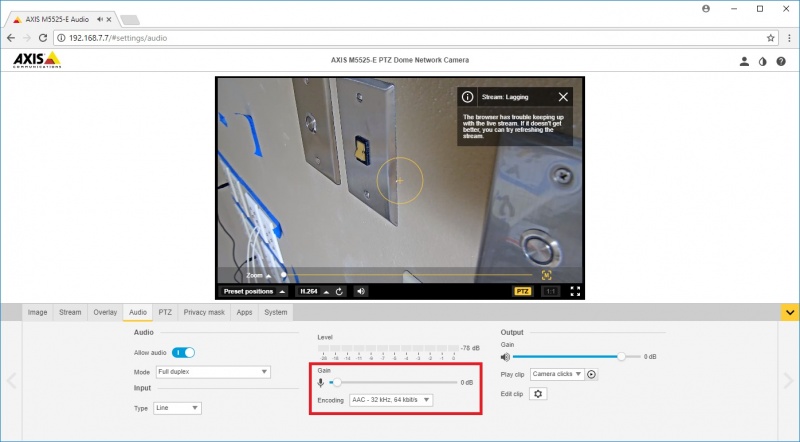Open the Mode Full duplex dropdown
The width and height of the screenshot is (800, 442).
point(213,372)
